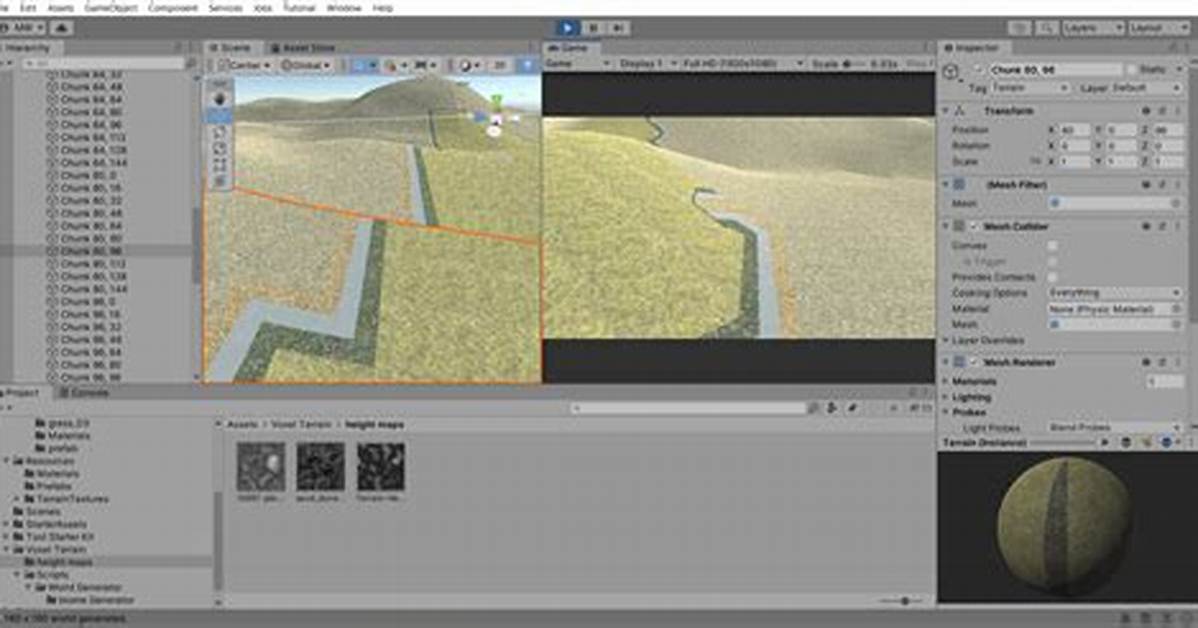This screenshot has height=628, width=1198.
Task: Select the hand View tool in Scene overlay
Action: coord(220,99)
